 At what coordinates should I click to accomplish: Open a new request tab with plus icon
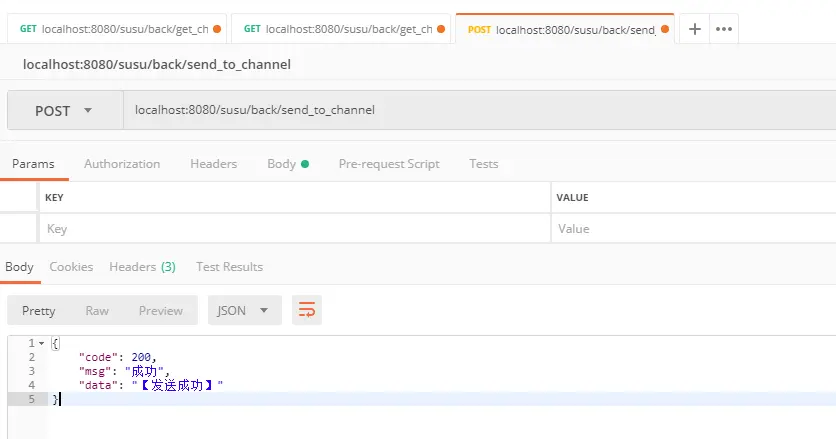[694, 29]
